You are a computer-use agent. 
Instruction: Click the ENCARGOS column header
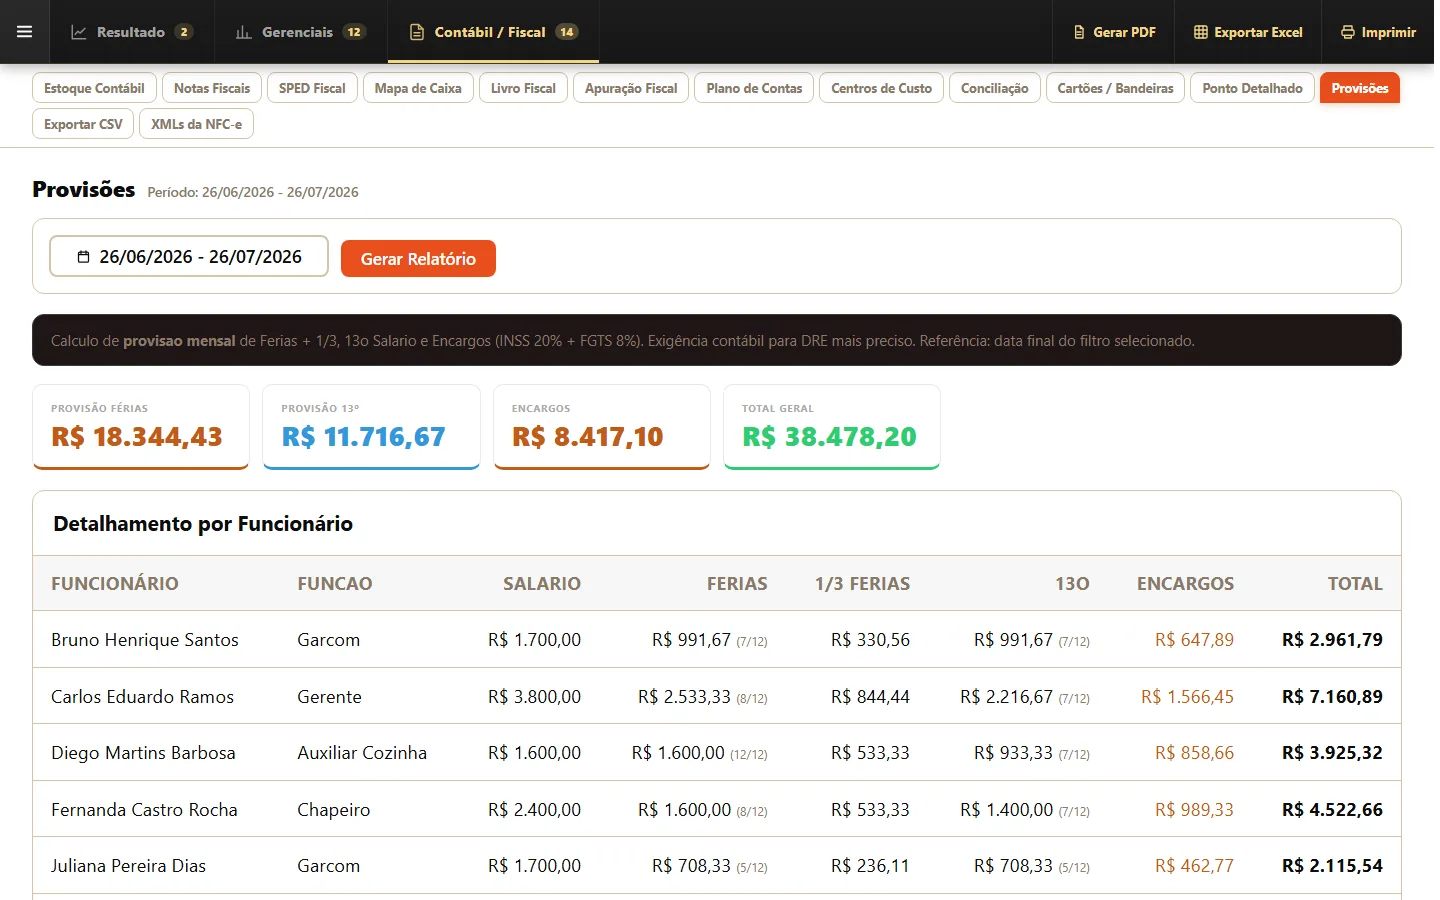click(x=1185, y=583)
